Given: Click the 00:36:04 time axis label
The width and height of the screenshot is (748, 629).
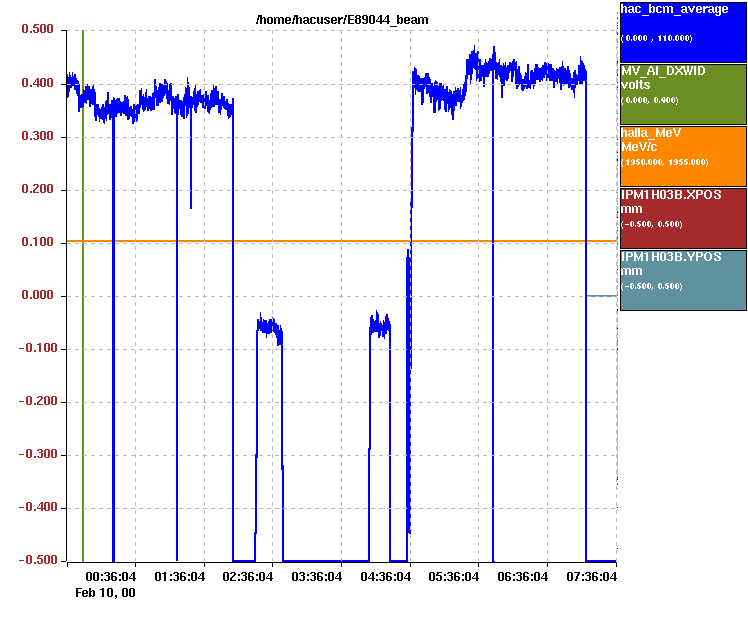Looking at the screenshot, I should point(111,576).
